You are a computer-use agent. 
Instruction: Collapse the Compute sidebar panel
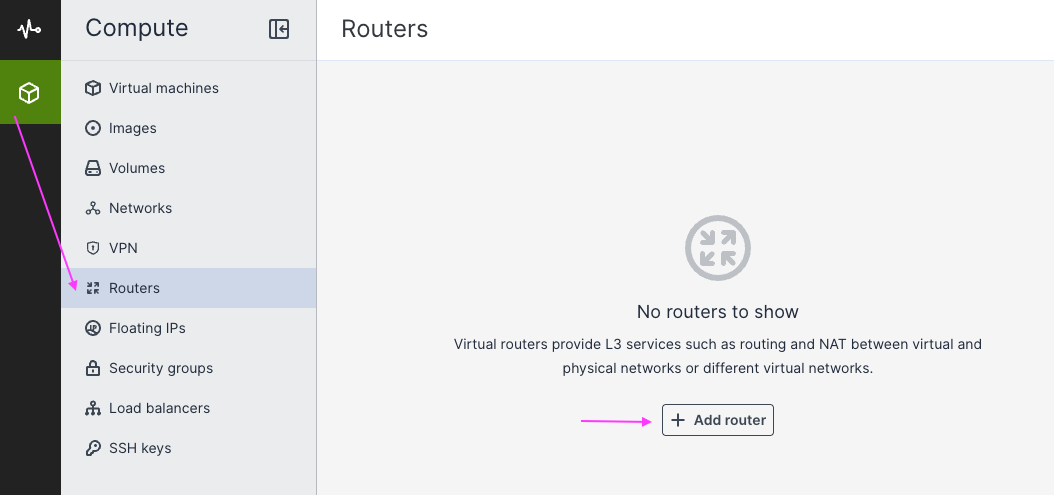279,29
